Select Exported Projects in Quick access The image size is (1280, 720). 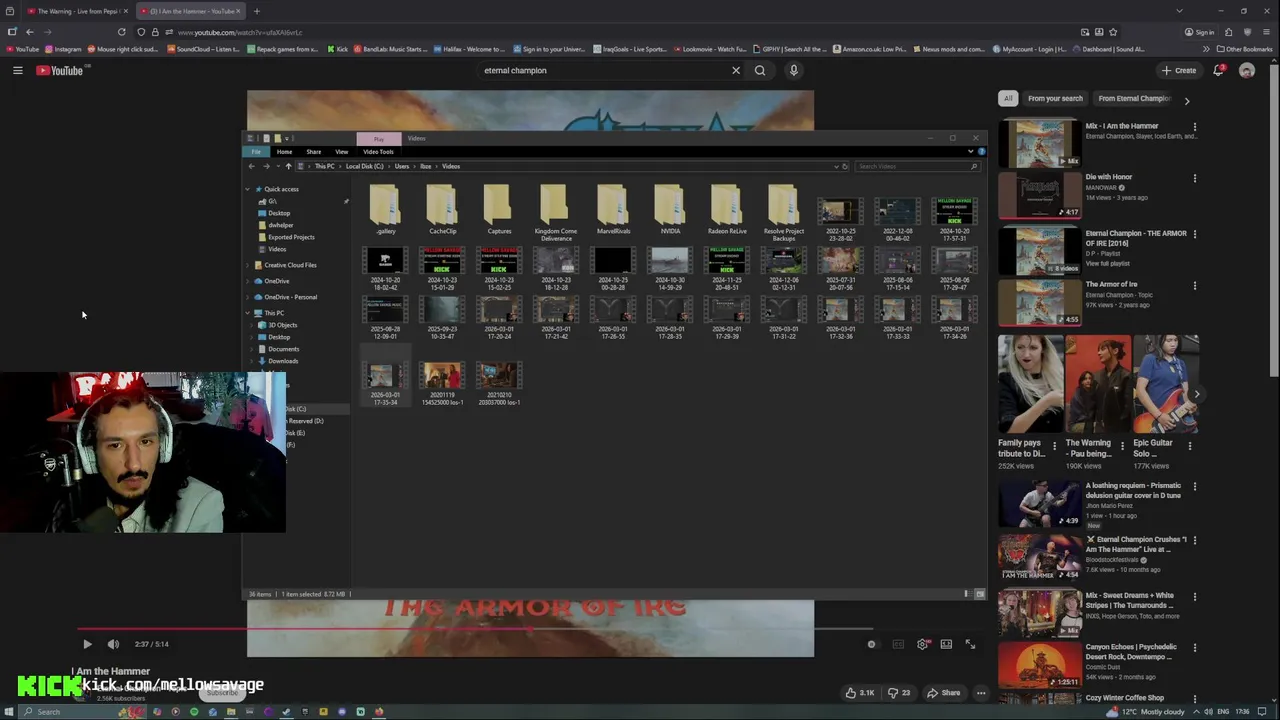pos(291,237)
